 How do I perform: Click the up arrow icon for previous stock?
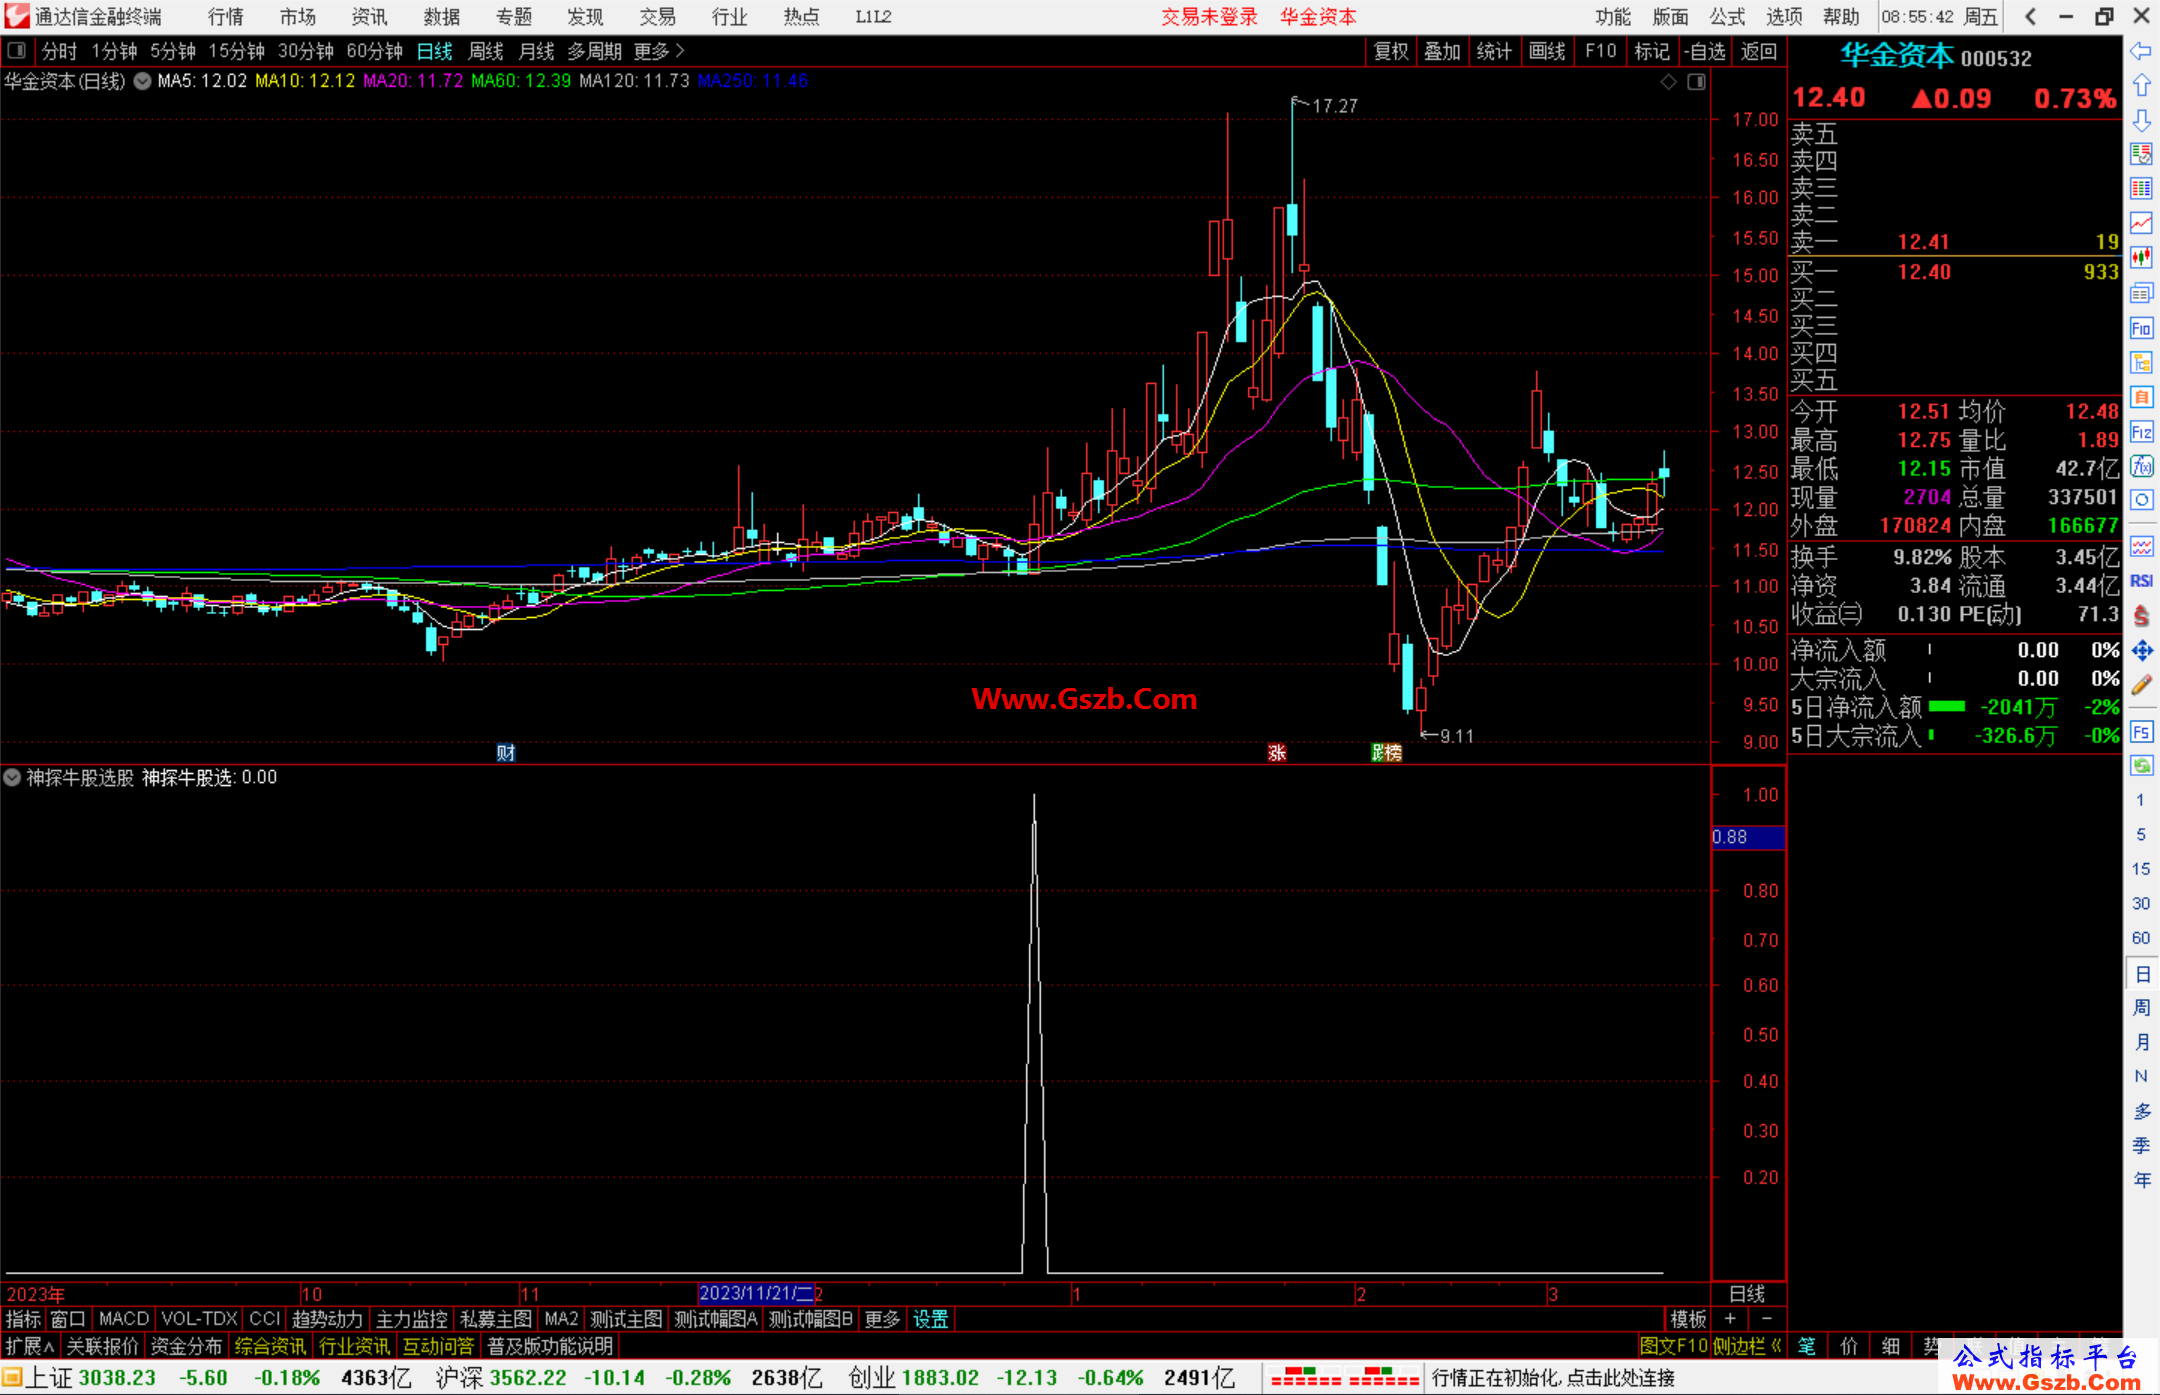pos(2141,86)
